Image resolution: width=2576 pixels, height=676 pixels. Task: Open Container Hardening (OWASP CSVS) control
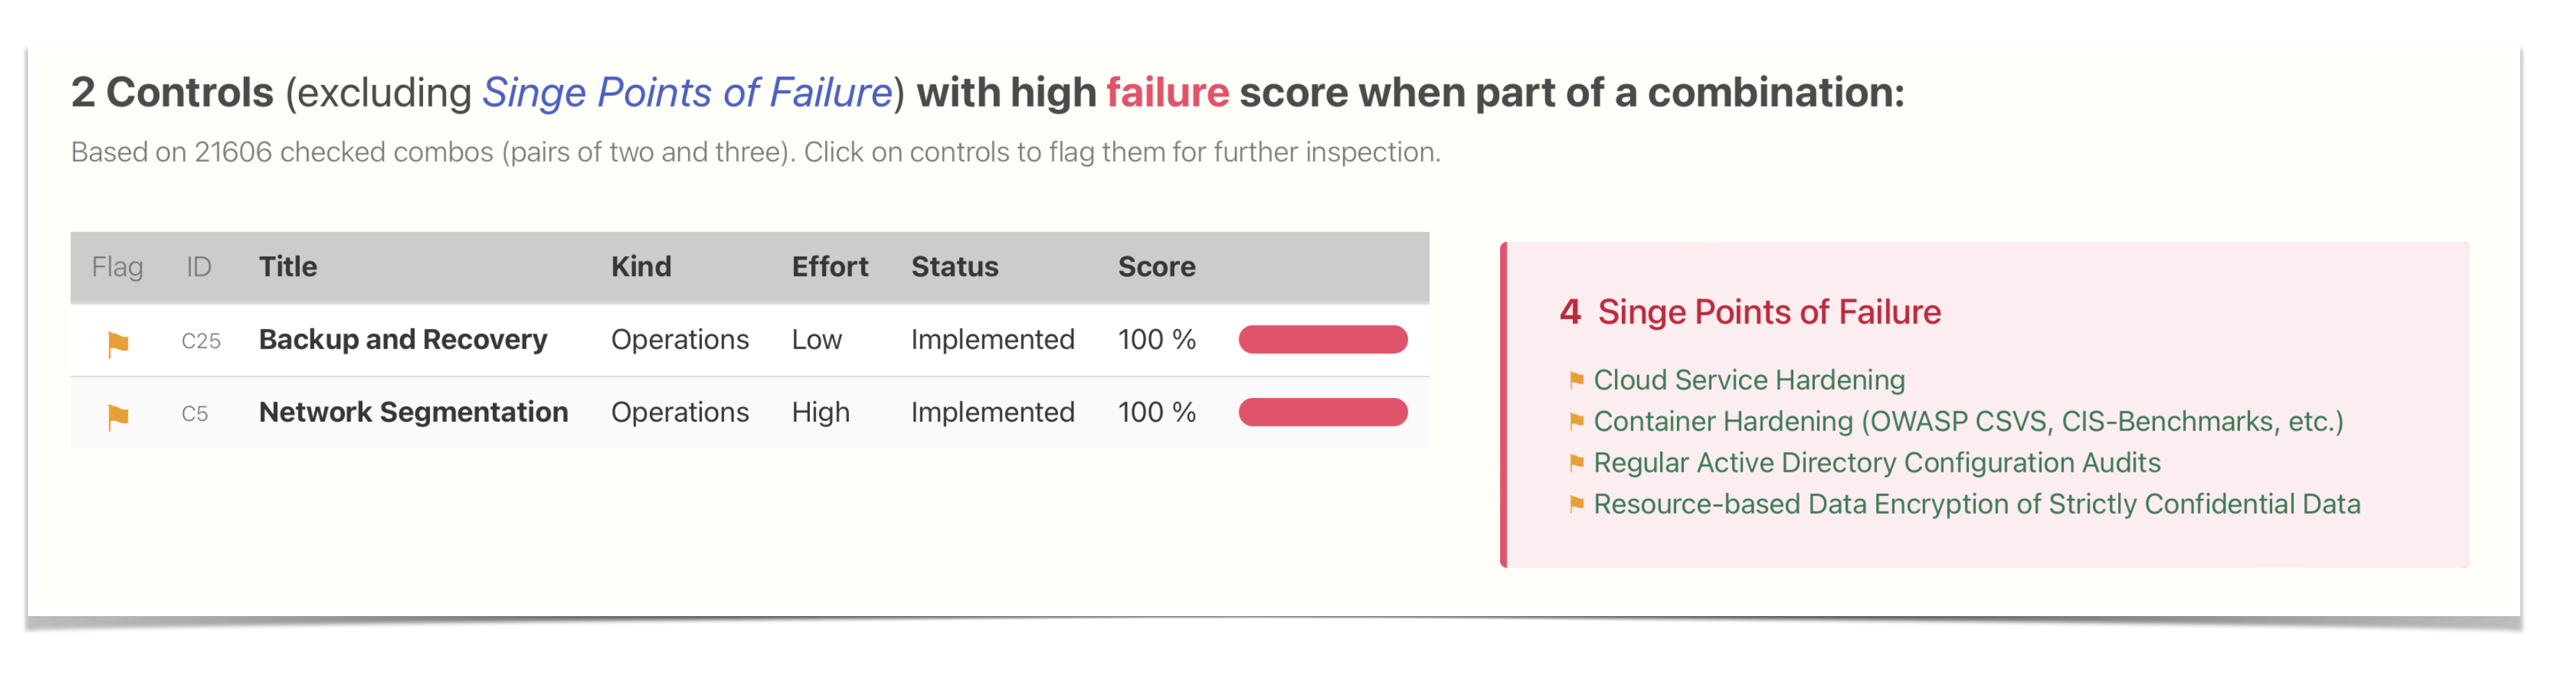[x=1968, y=421]
